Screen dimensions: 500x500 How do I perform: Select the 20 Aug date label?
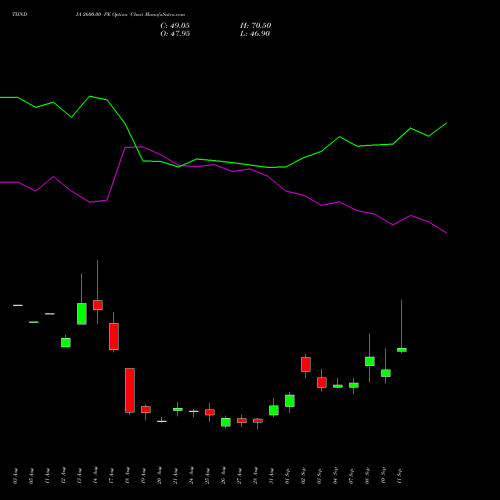(159, 476)
